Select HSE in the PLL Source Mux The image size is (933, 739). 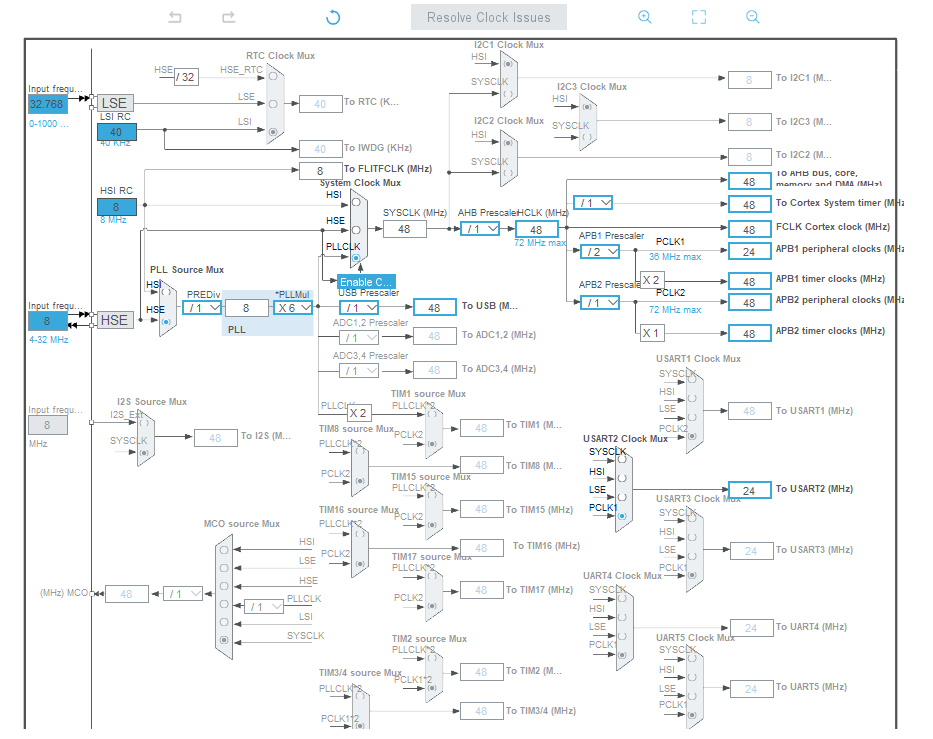coord(166,320)
